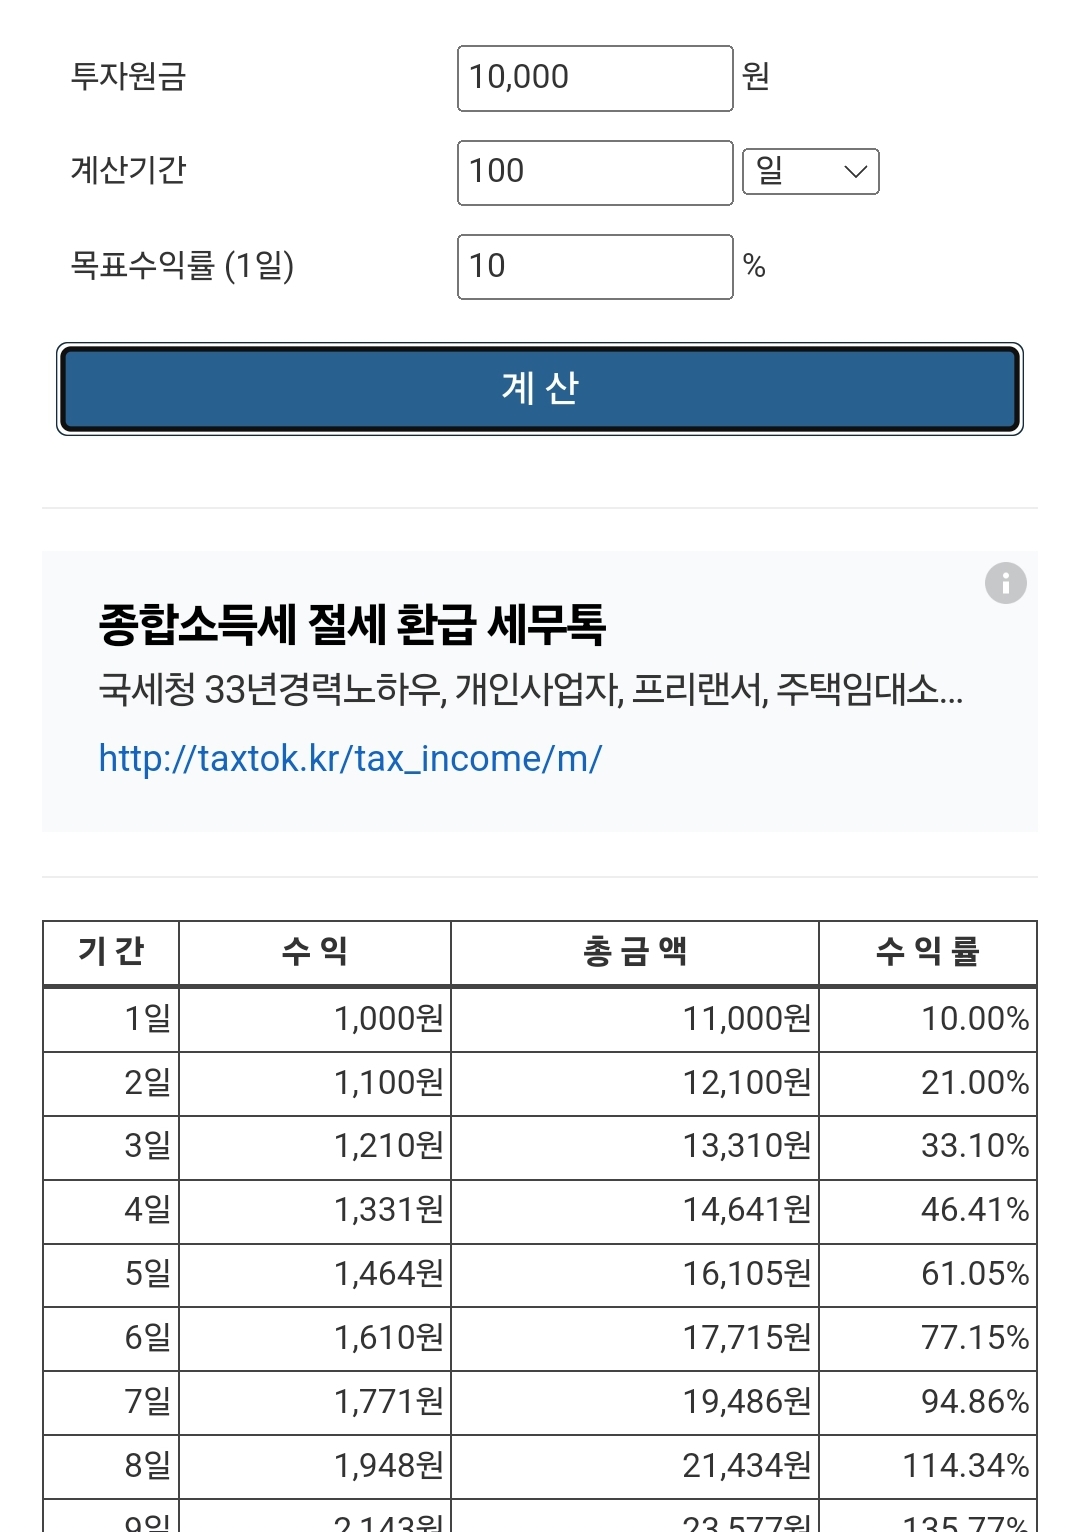This screenshot has width=1080, height=1532.
Task: Click the 19,486원 total cell
Action: (635, 1402)
